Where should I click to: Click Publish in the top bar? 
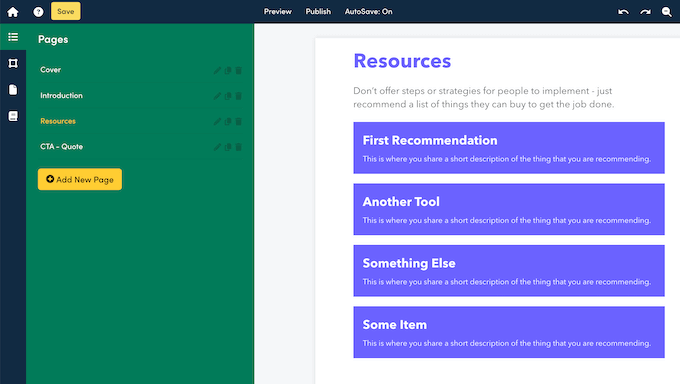318,12
